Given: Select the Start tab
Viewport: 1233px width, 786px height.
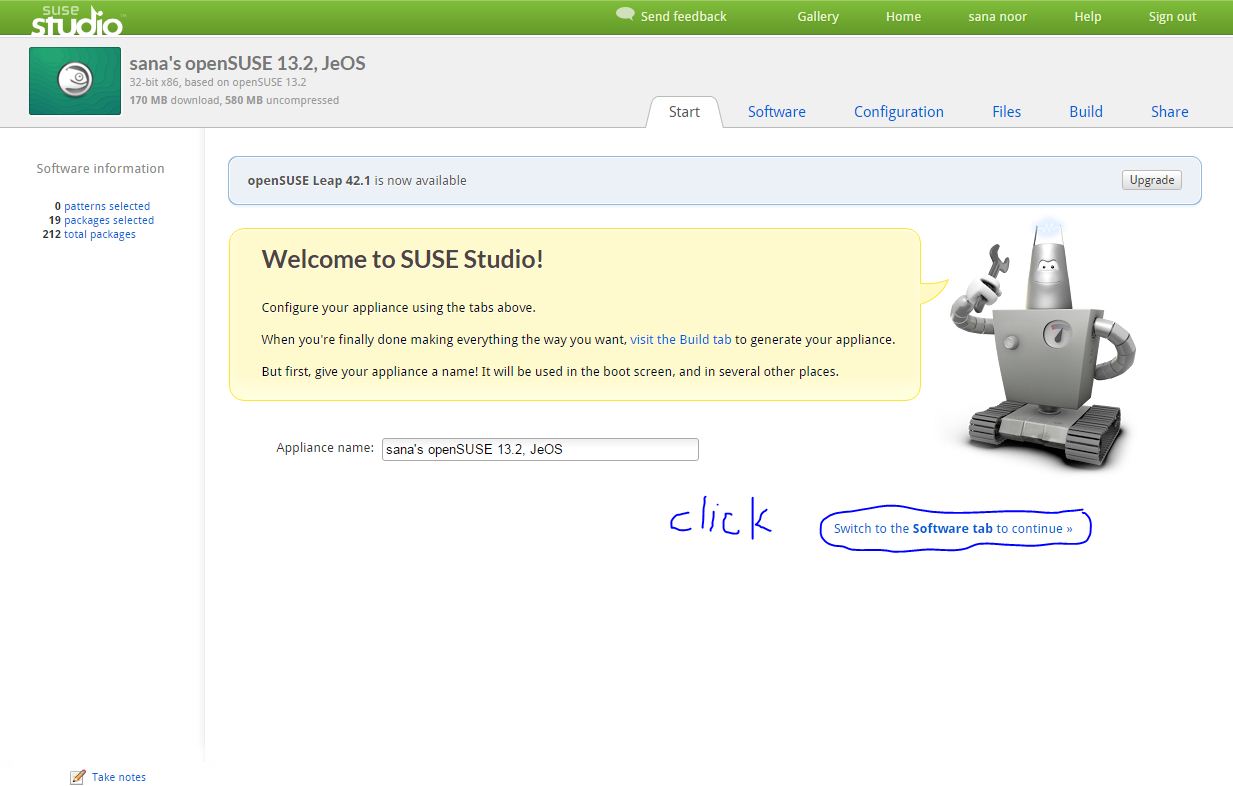Looking at the screenshot, I should [684, 112].
